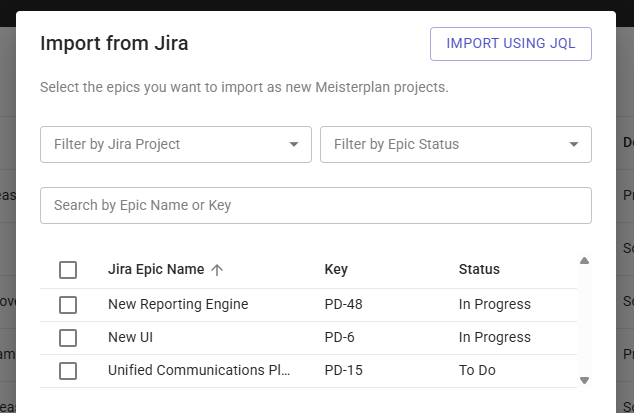Select the New Reporting Engine epic name
The height and width of the screenshot is (413, 634).
tap(178, 304)
